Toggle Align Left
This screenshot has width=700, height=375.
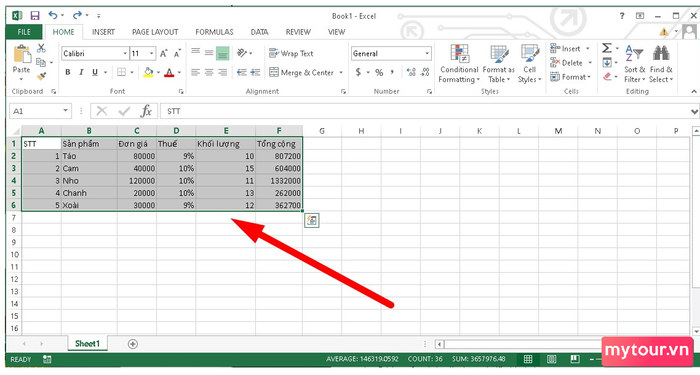tap(196, 72)
